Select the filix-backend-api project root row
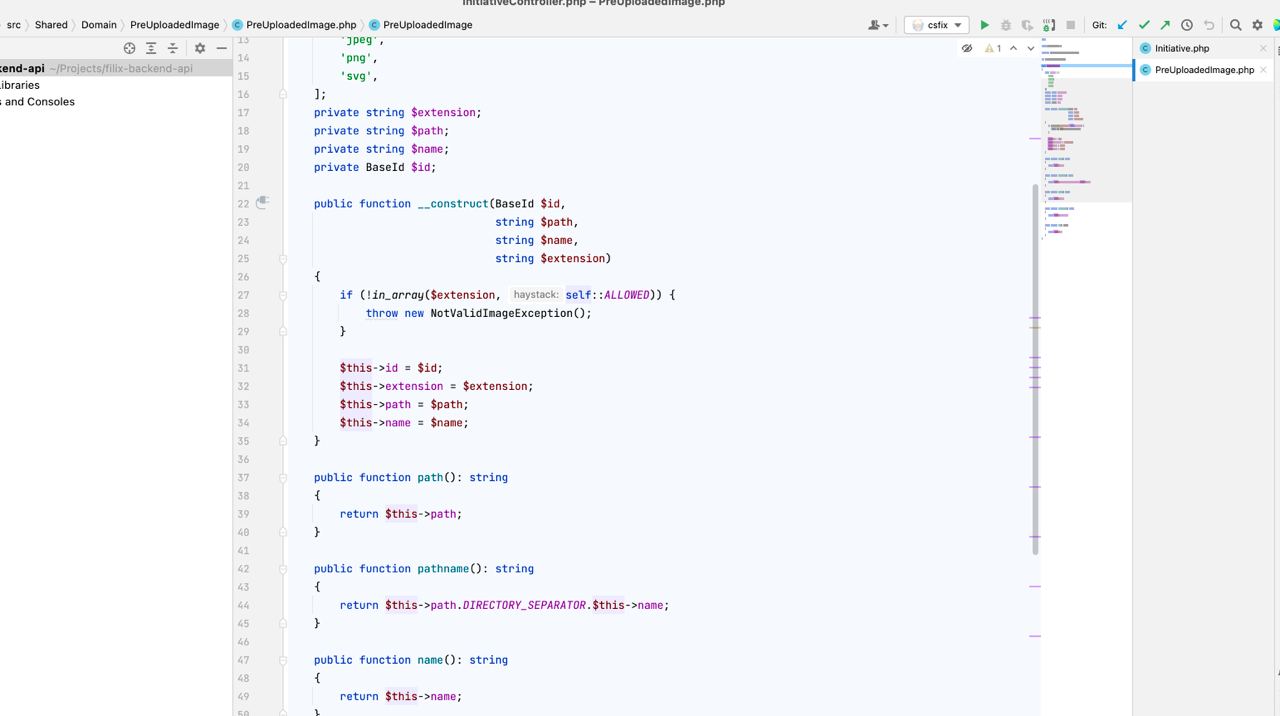The height and width of the screenshot is (716, 1280). tap(116, 68)
